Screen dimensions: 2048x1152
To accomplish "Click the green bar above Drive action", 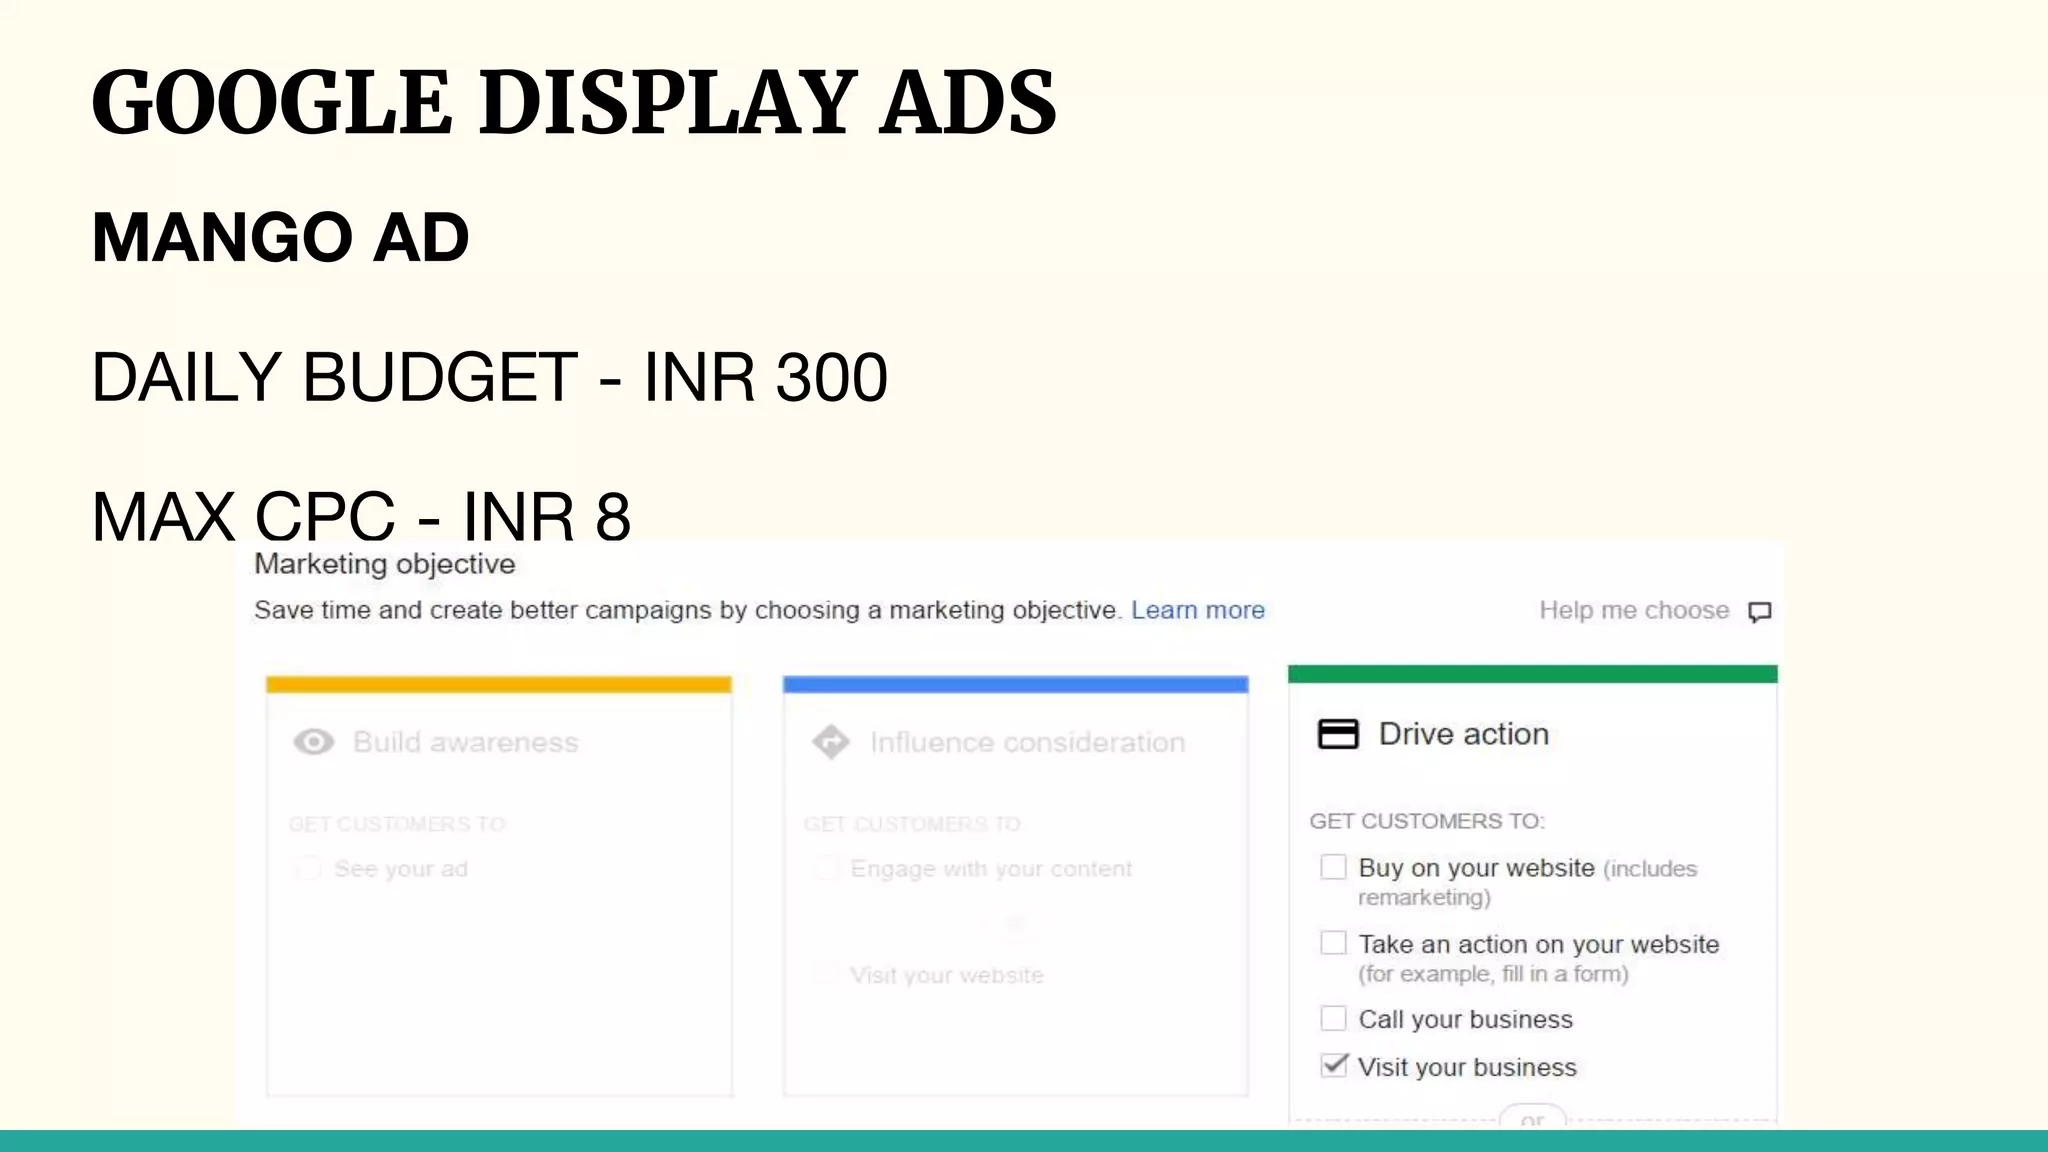I will coord(1533,674).
